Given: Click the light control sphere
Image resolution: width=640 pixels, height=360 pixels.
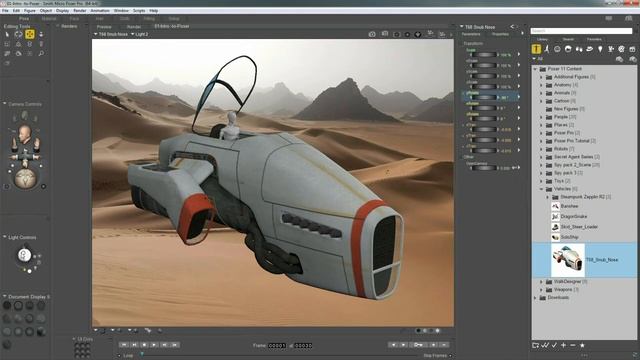Looking at the screenshot, I should [24, 255].
